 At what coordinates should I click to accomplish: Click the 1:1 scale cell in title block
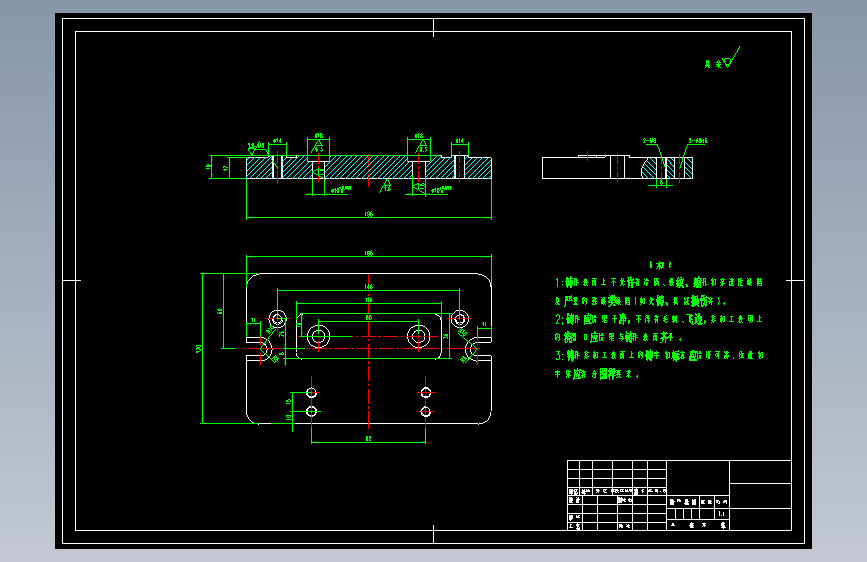pyautogui.click(x=722, y=514)
